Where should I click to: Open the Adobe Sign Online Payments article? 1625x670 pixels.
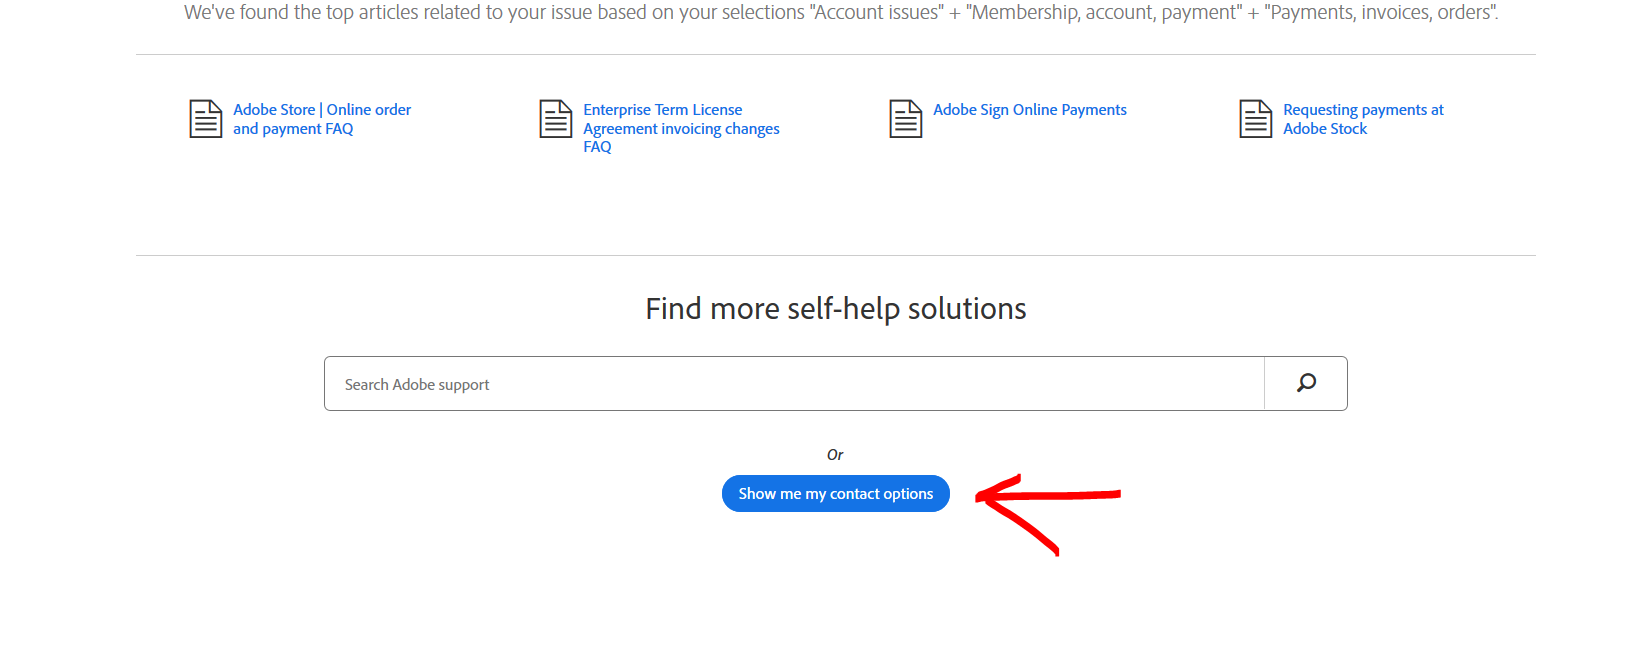click(1029, 109)
